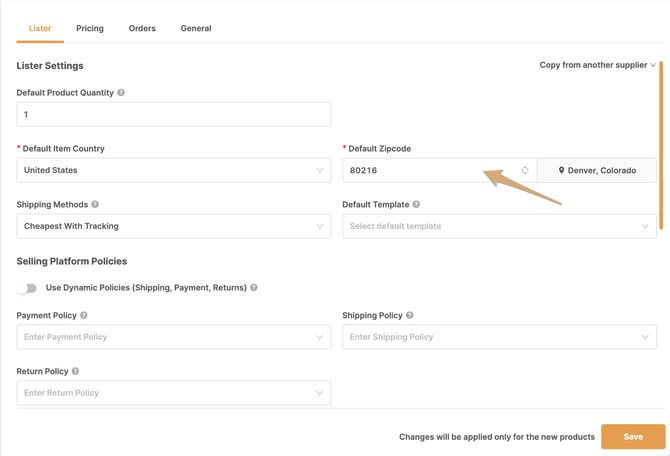Expand Copy from another supplier menu
This screenshot has height=456, width=670.
click(x=597, y=65)
